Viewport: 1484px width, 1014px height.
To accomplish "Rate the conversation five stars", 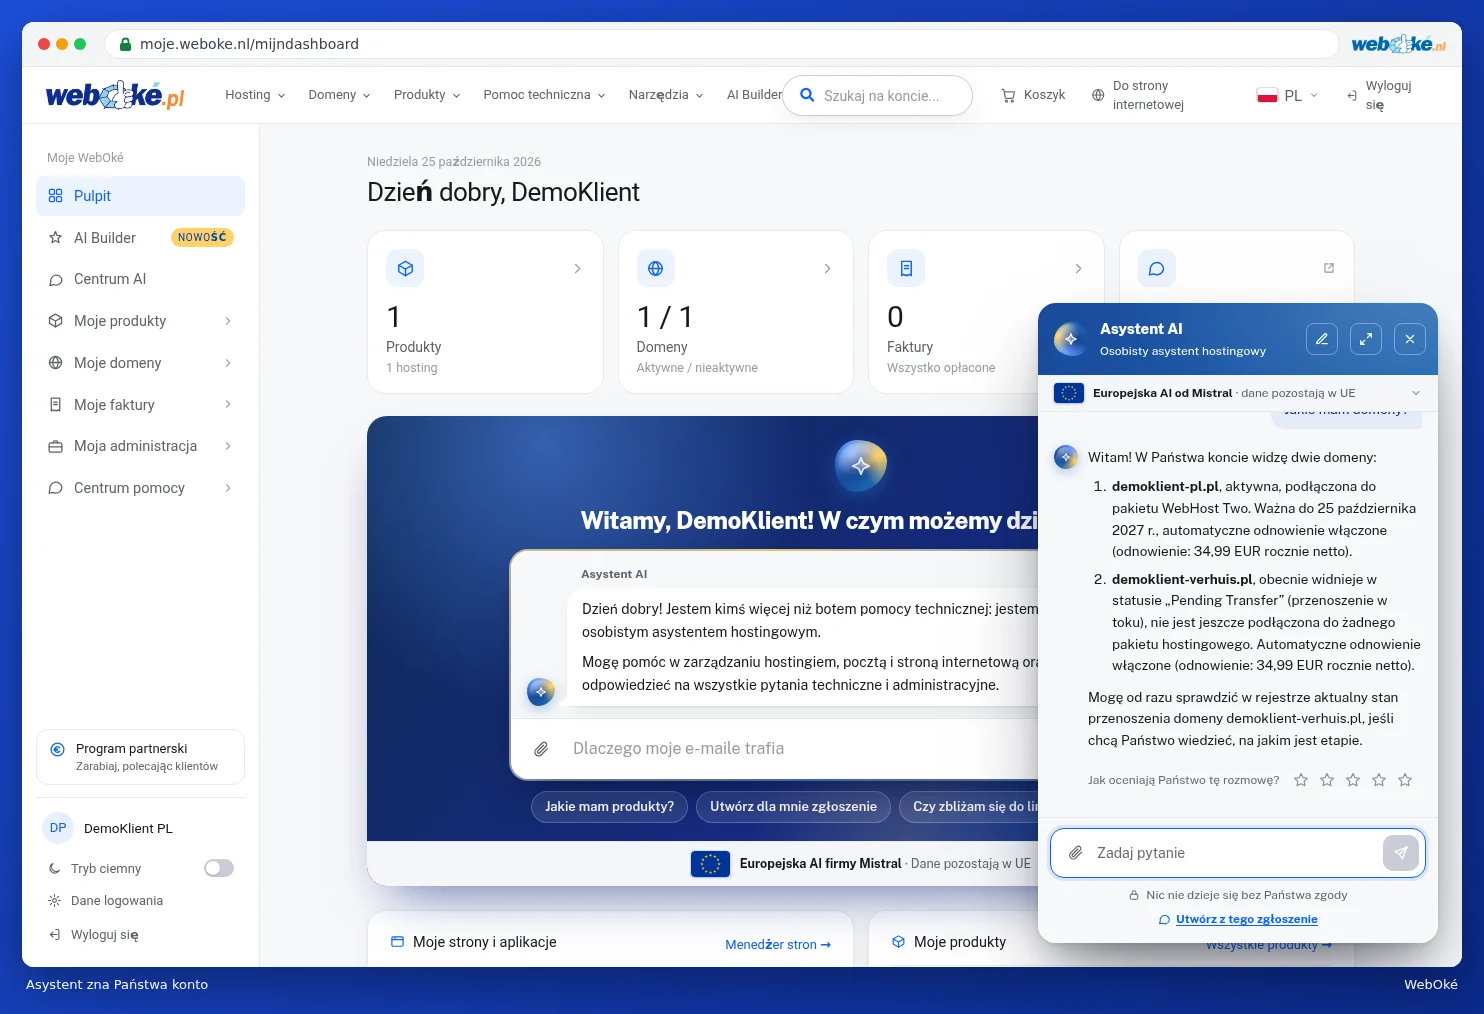I will click(x=1405, y=780).
